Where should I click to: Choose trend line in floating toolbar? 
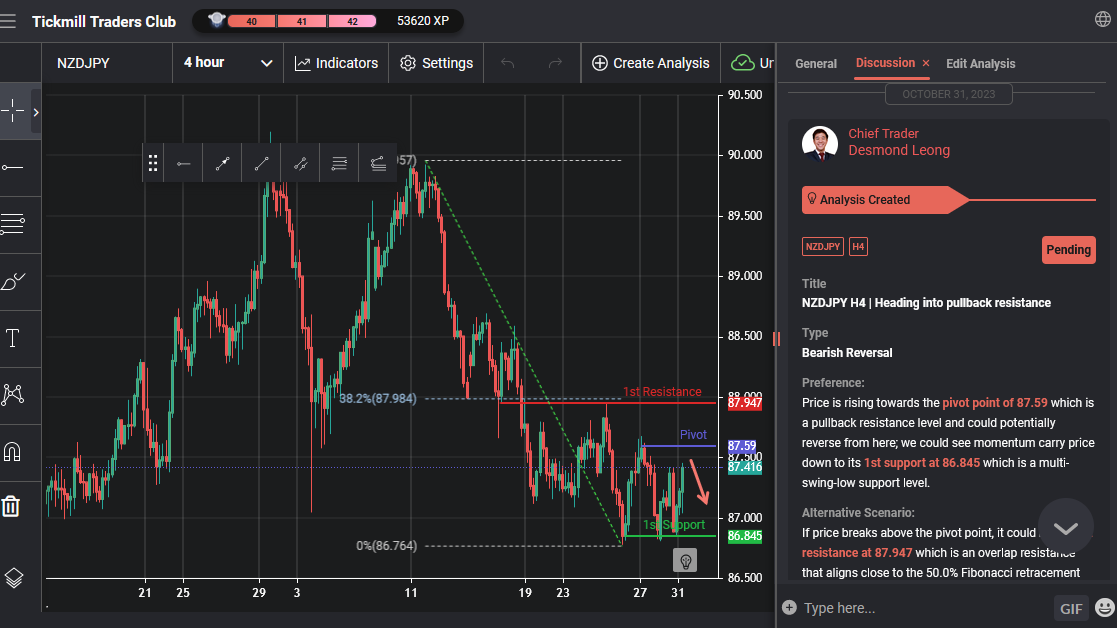[x=261, y=163]
